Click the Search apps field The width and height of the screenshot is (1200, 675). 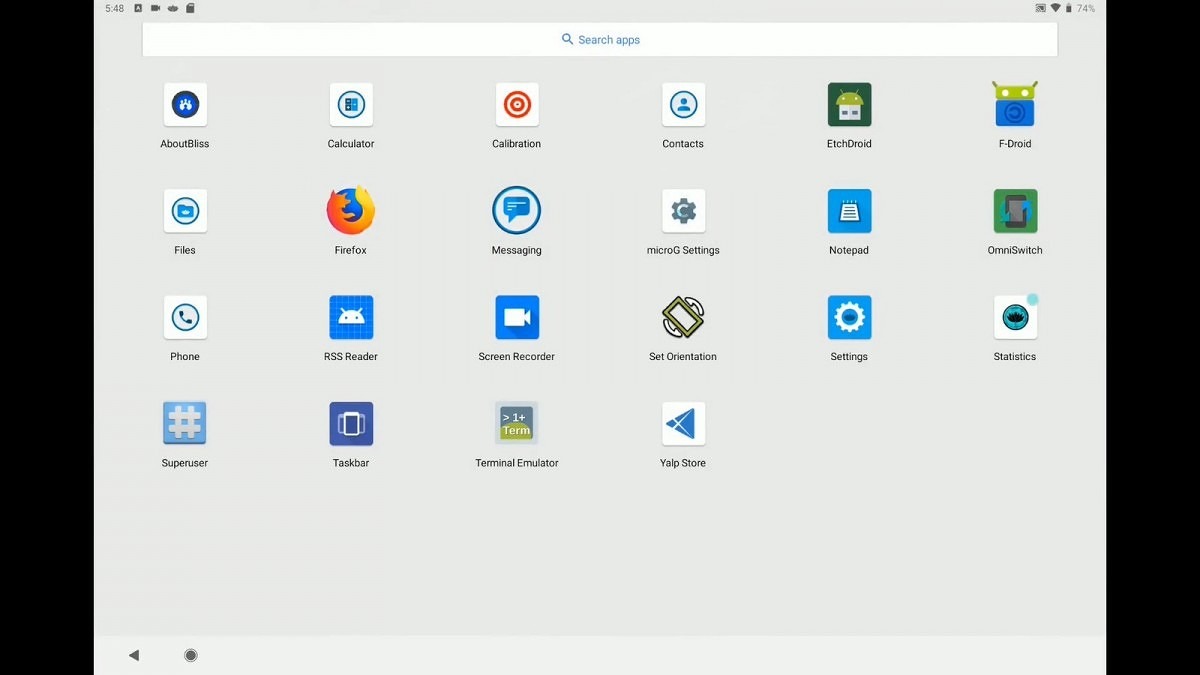click(600, 39)
